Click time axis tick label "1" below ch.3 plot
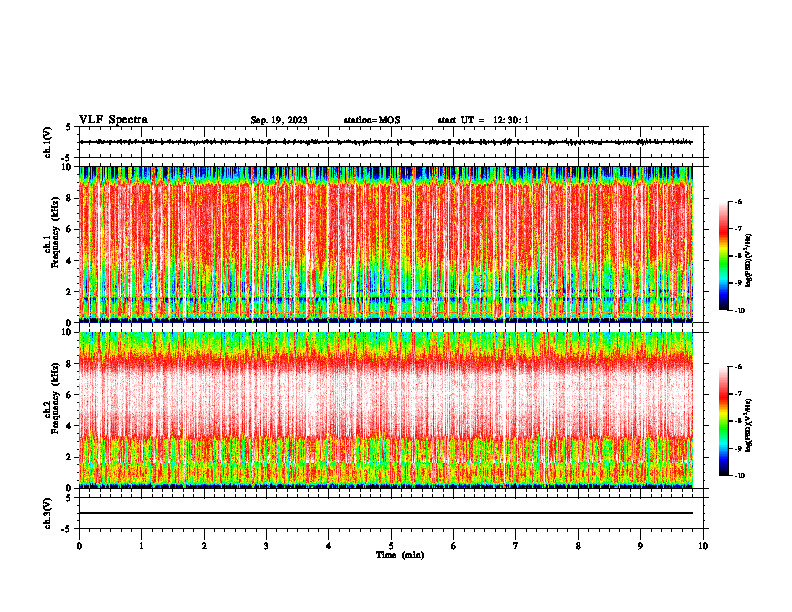This screenshot has width=792, height=612. tap(141, 546)
